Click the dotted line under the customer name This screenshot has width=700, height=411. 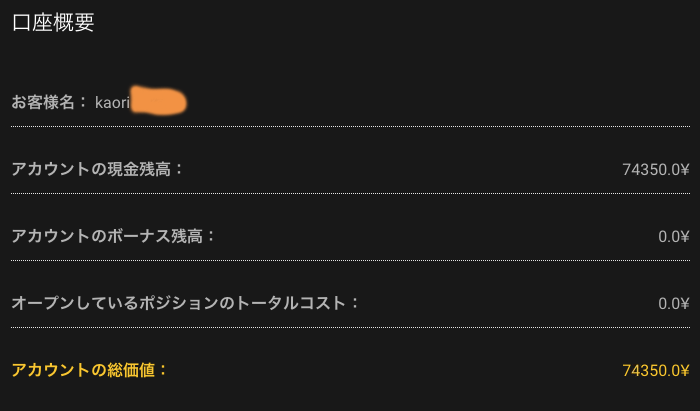(350, 127)
